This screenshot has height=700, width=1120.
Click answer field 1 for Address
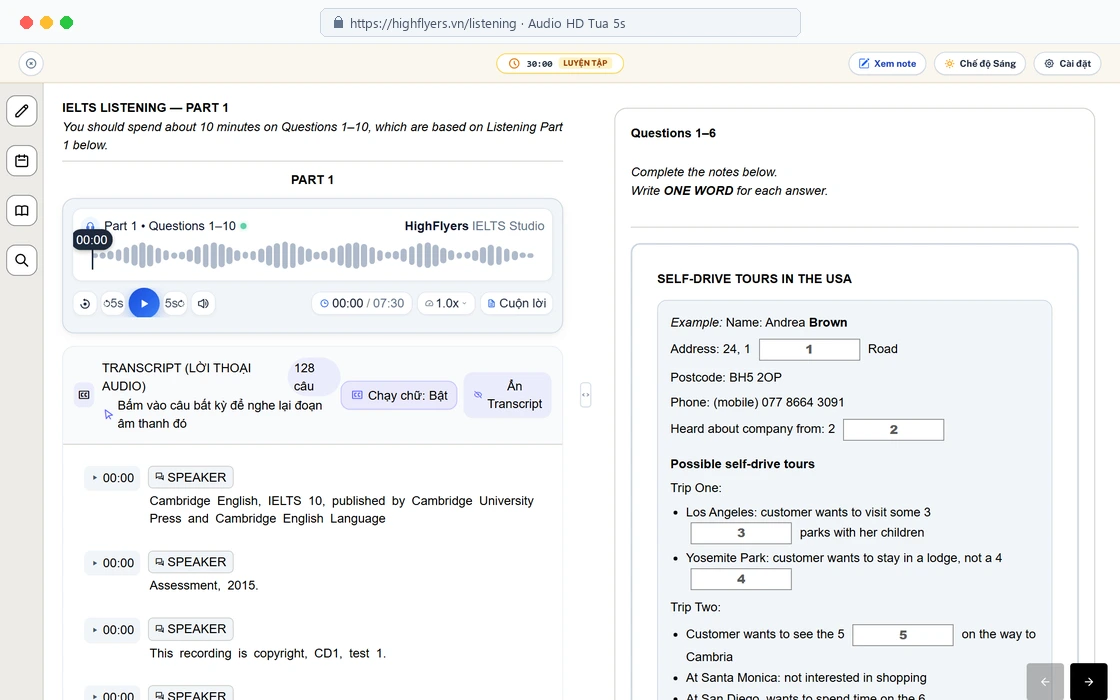point(809,349)
